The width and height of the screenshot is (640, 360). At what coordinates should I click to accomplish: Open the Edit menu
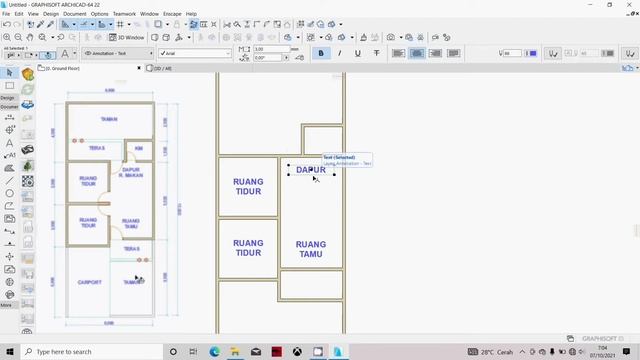pyautogui.click(x=19, y=14)
